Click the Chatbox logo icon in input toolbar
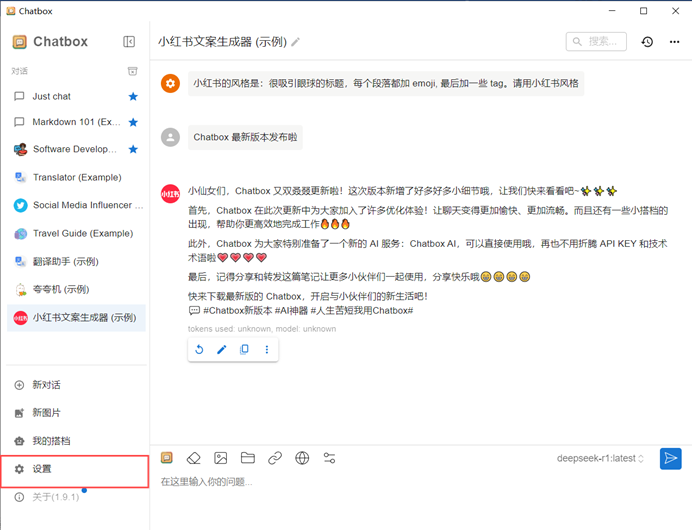 point(167,458)
